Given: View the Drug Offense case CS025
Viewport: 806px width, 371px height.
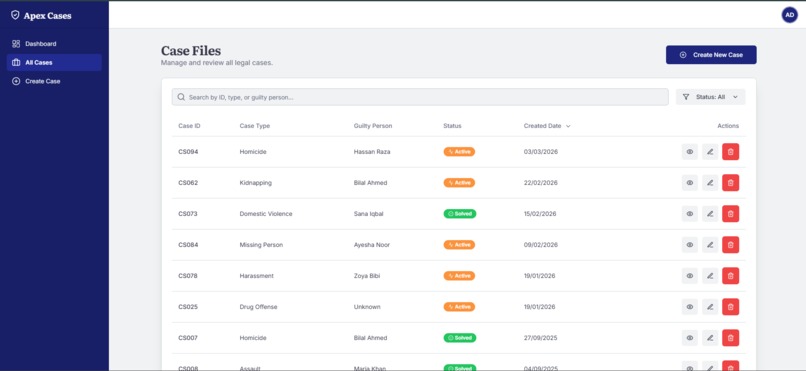Looking at the screenshot, I should click(x=690, y=307).
